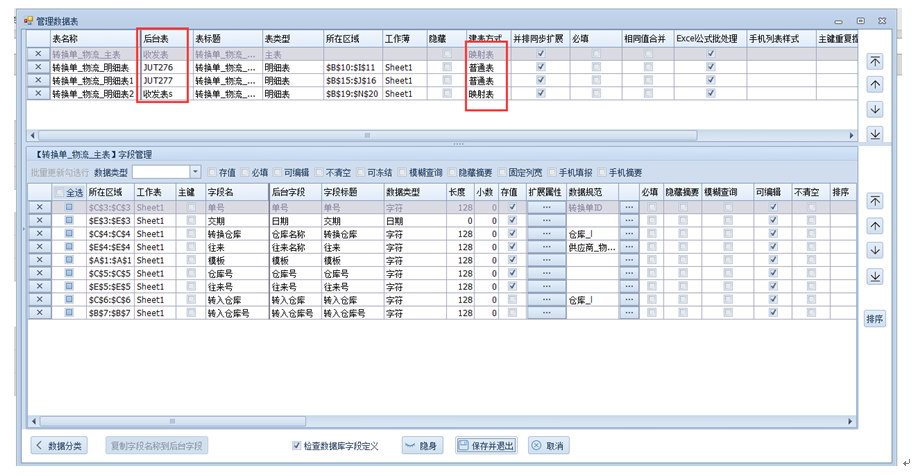Open the 数据类型 dropdown in batch update bar
Screen dimensions: 916x476
(x=195, y=173)
